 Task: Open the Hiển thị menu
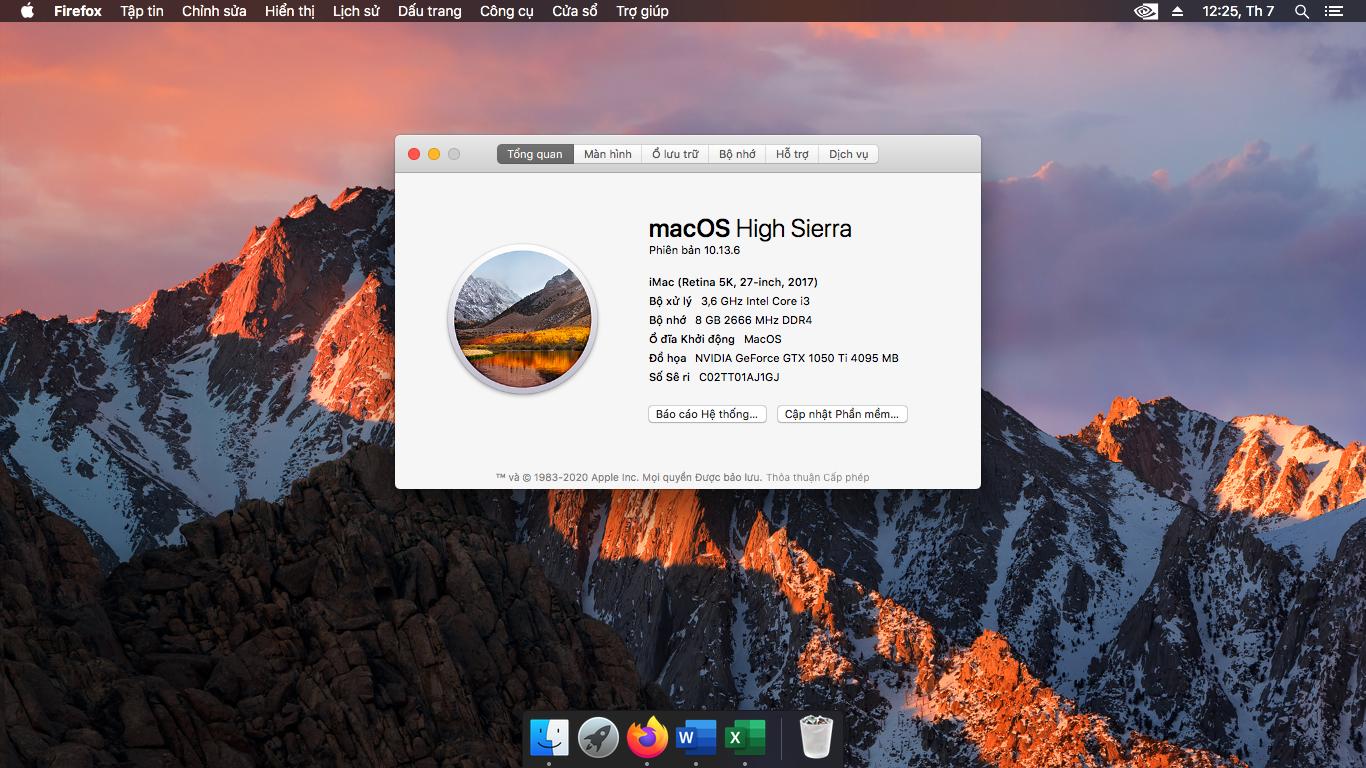[290, 11]
